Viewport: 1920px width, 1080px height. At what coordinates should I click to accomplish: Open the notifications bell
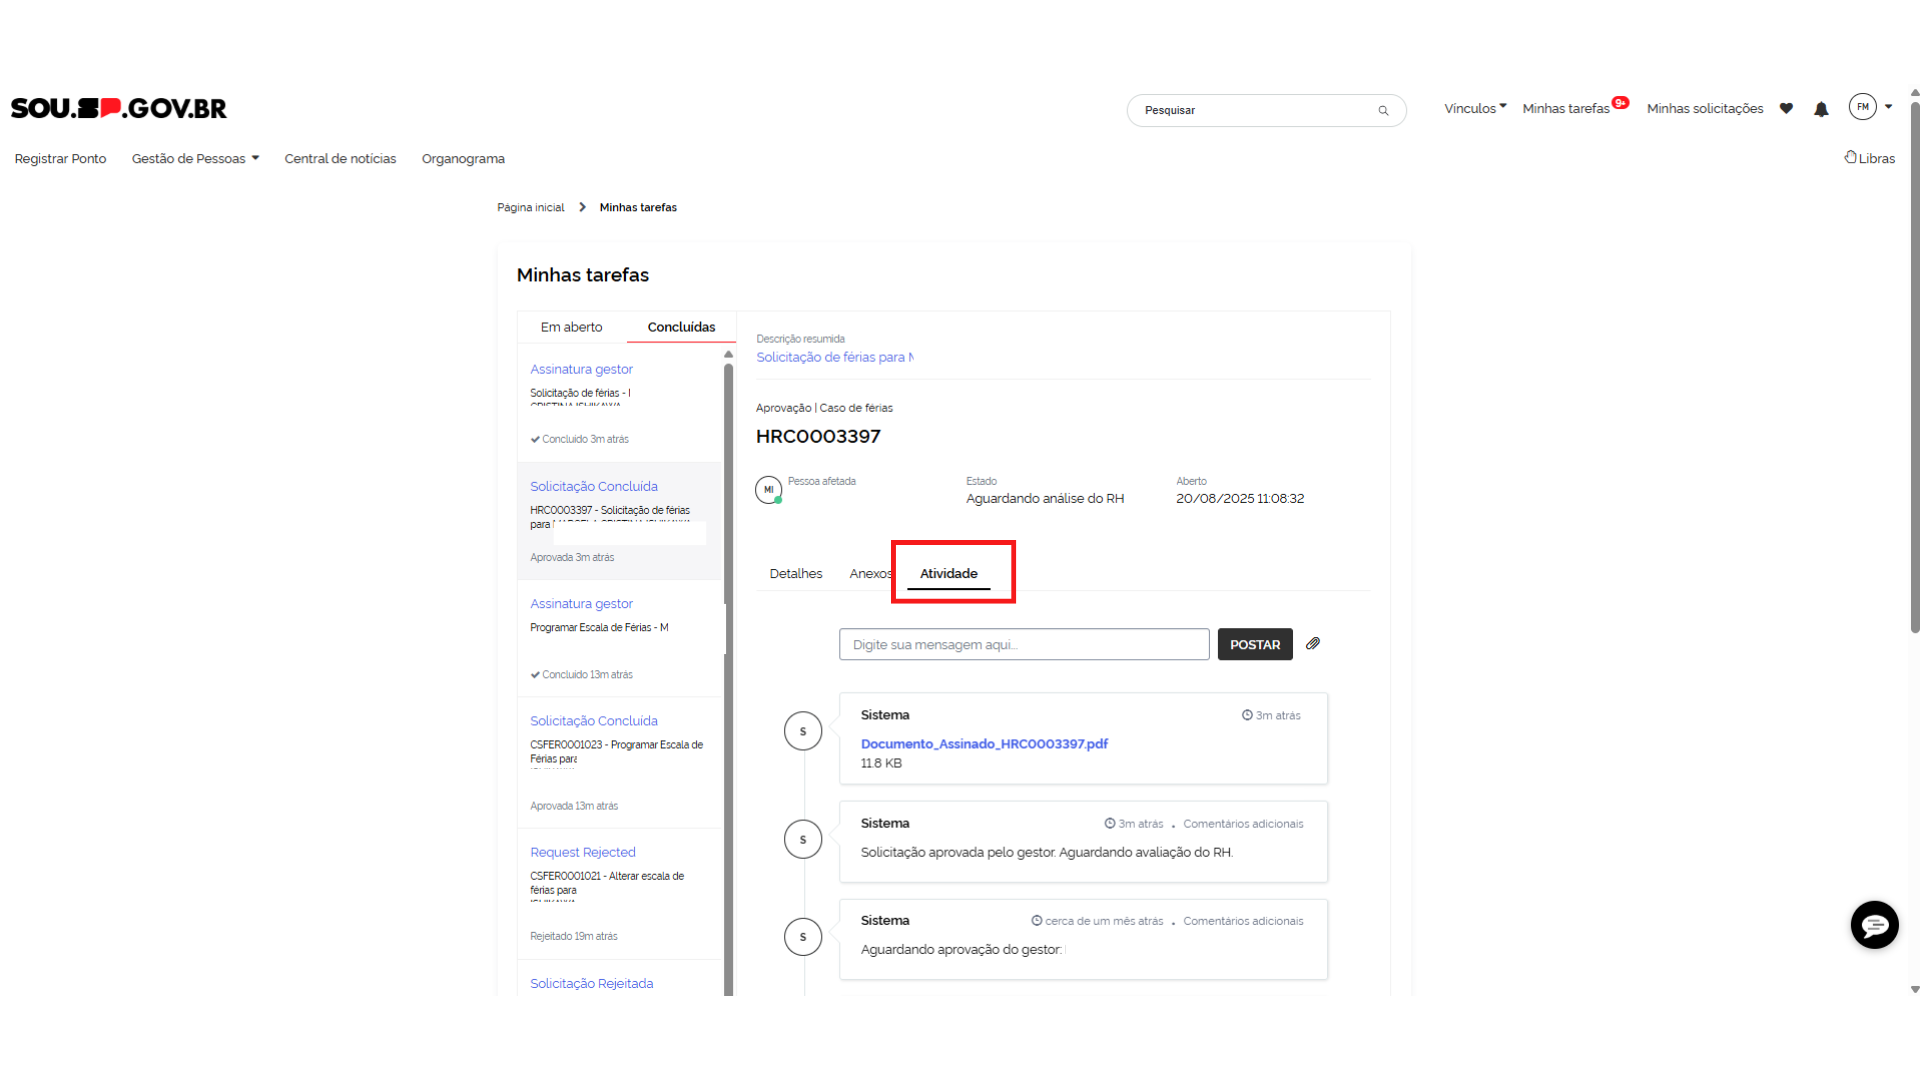pyautogui.click(x=1821, y=109)
